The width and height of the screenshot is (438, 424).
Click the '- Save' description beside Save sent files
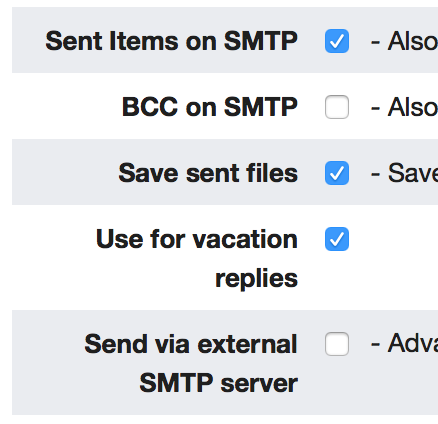pos(404,173)
